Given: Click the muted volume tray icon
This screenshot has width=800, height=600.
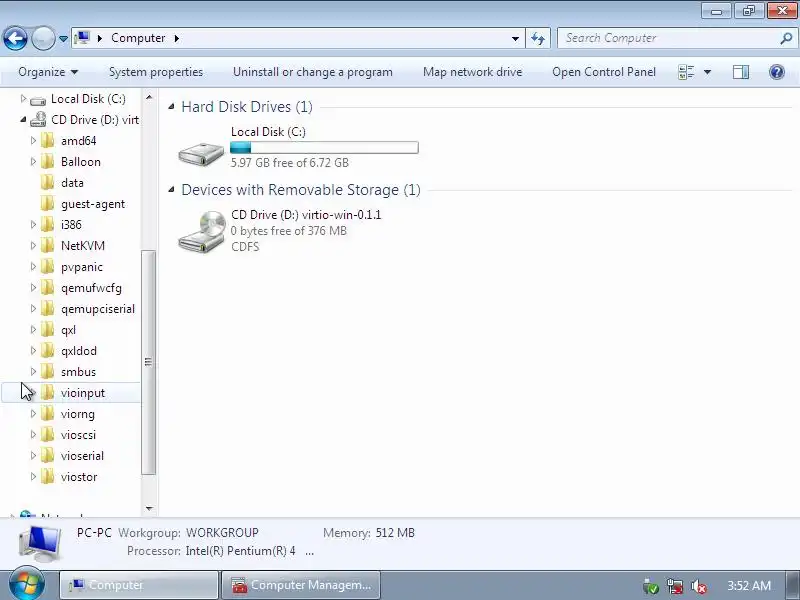Looking at the screenshot, I should (x=698, y=586).
